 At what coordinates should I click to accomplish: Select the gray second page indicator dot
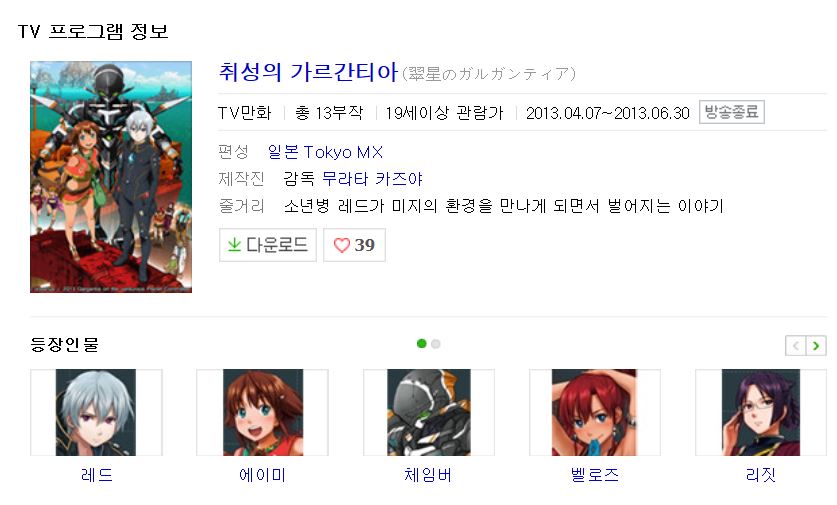pos(436,344)
